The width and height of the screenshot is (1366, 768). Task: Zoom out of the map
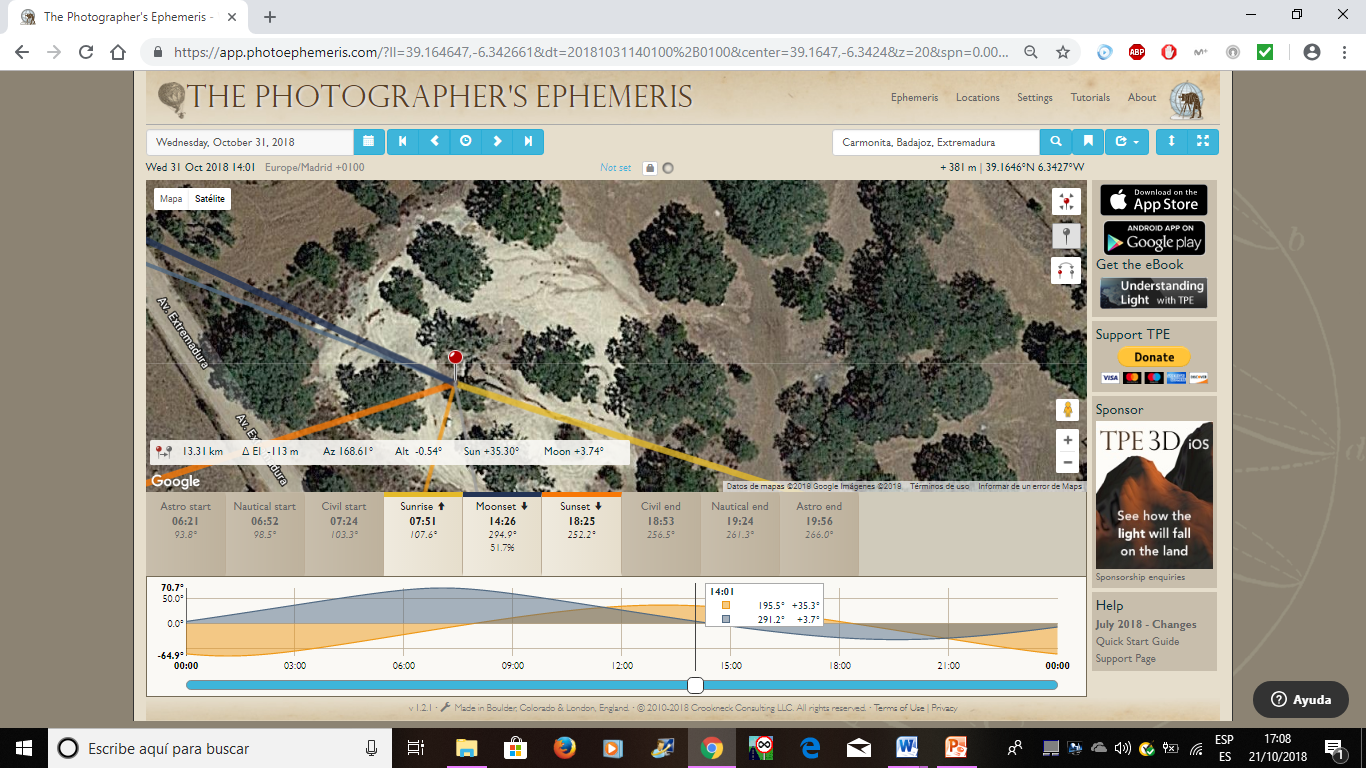click(x=1068, y=462)
